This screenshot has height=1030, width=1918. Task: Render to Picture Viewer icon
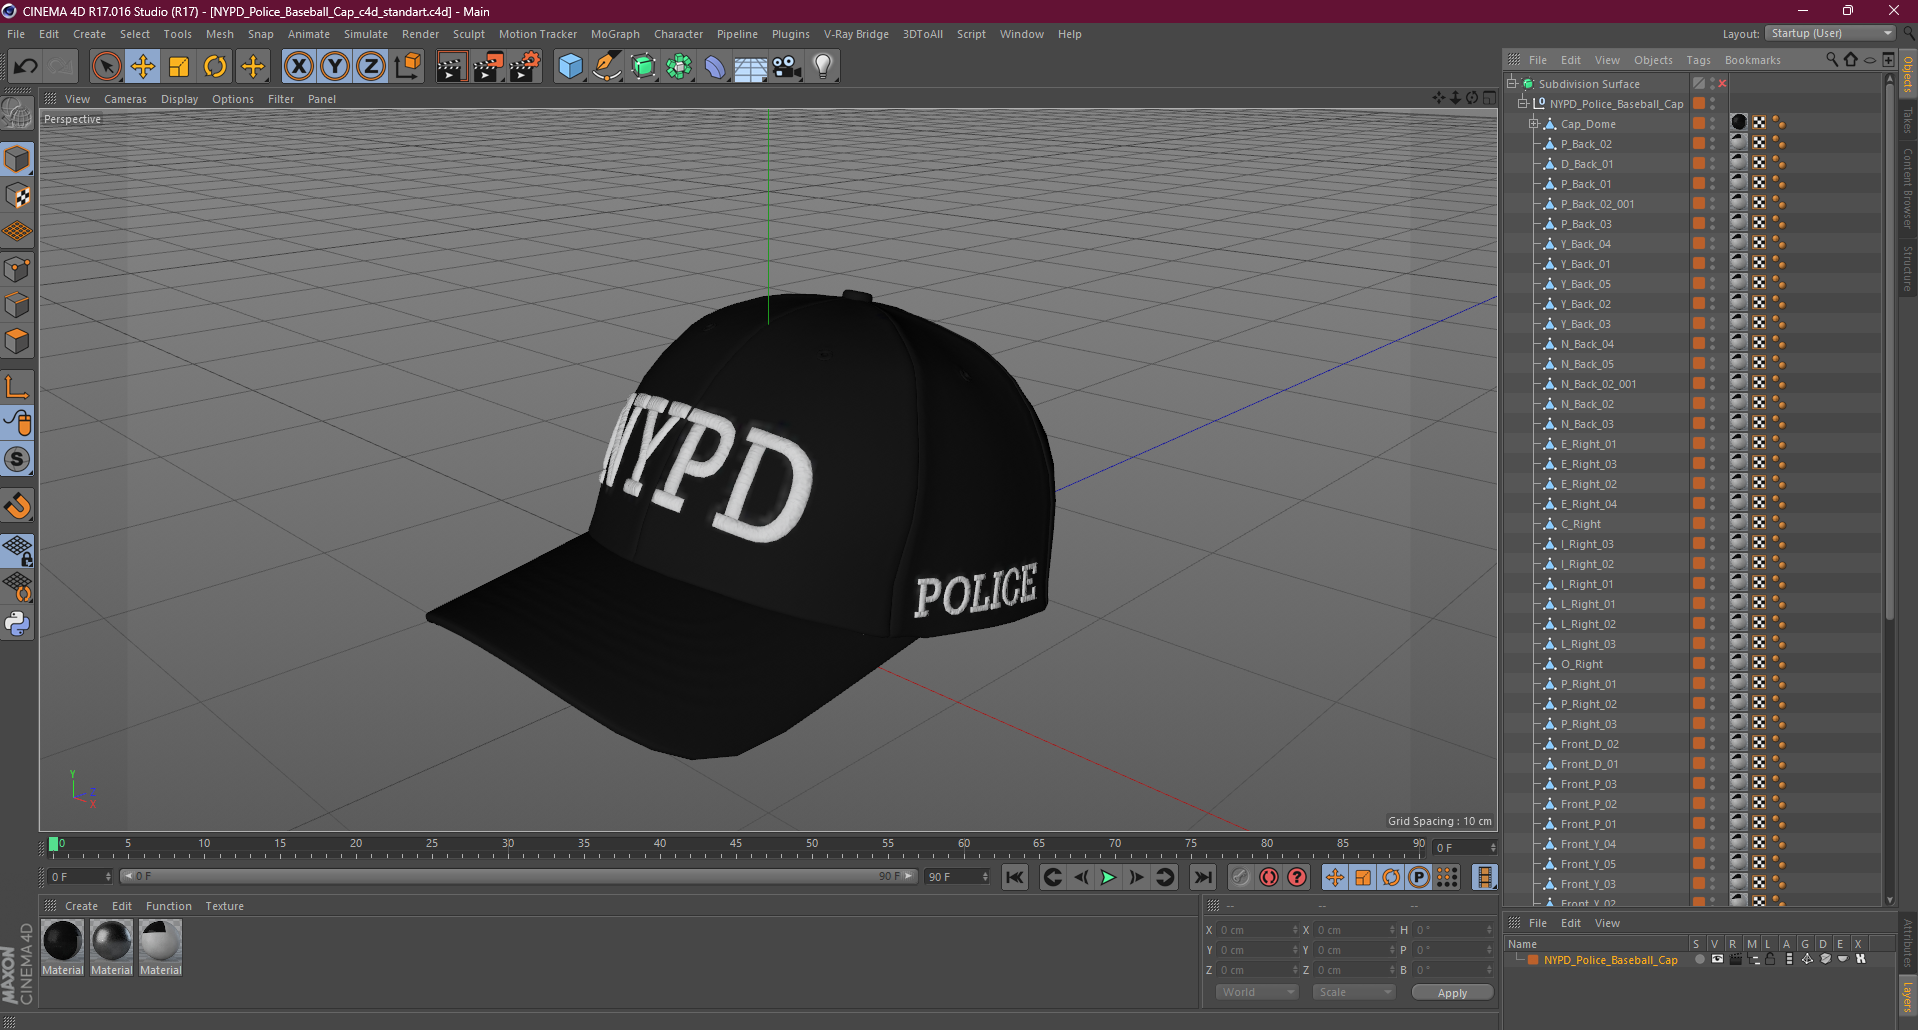coord(488,67)
